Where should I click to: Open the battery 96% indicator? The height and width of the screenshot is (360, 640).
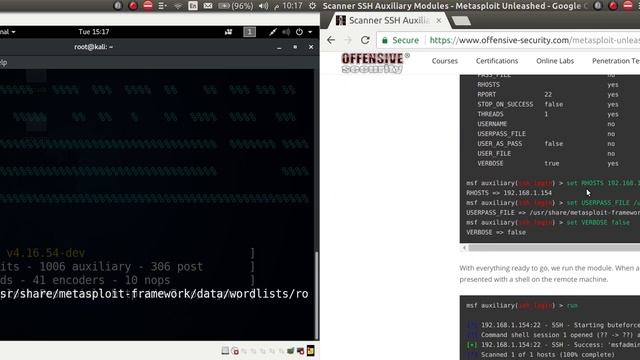(x=236, y=6)
